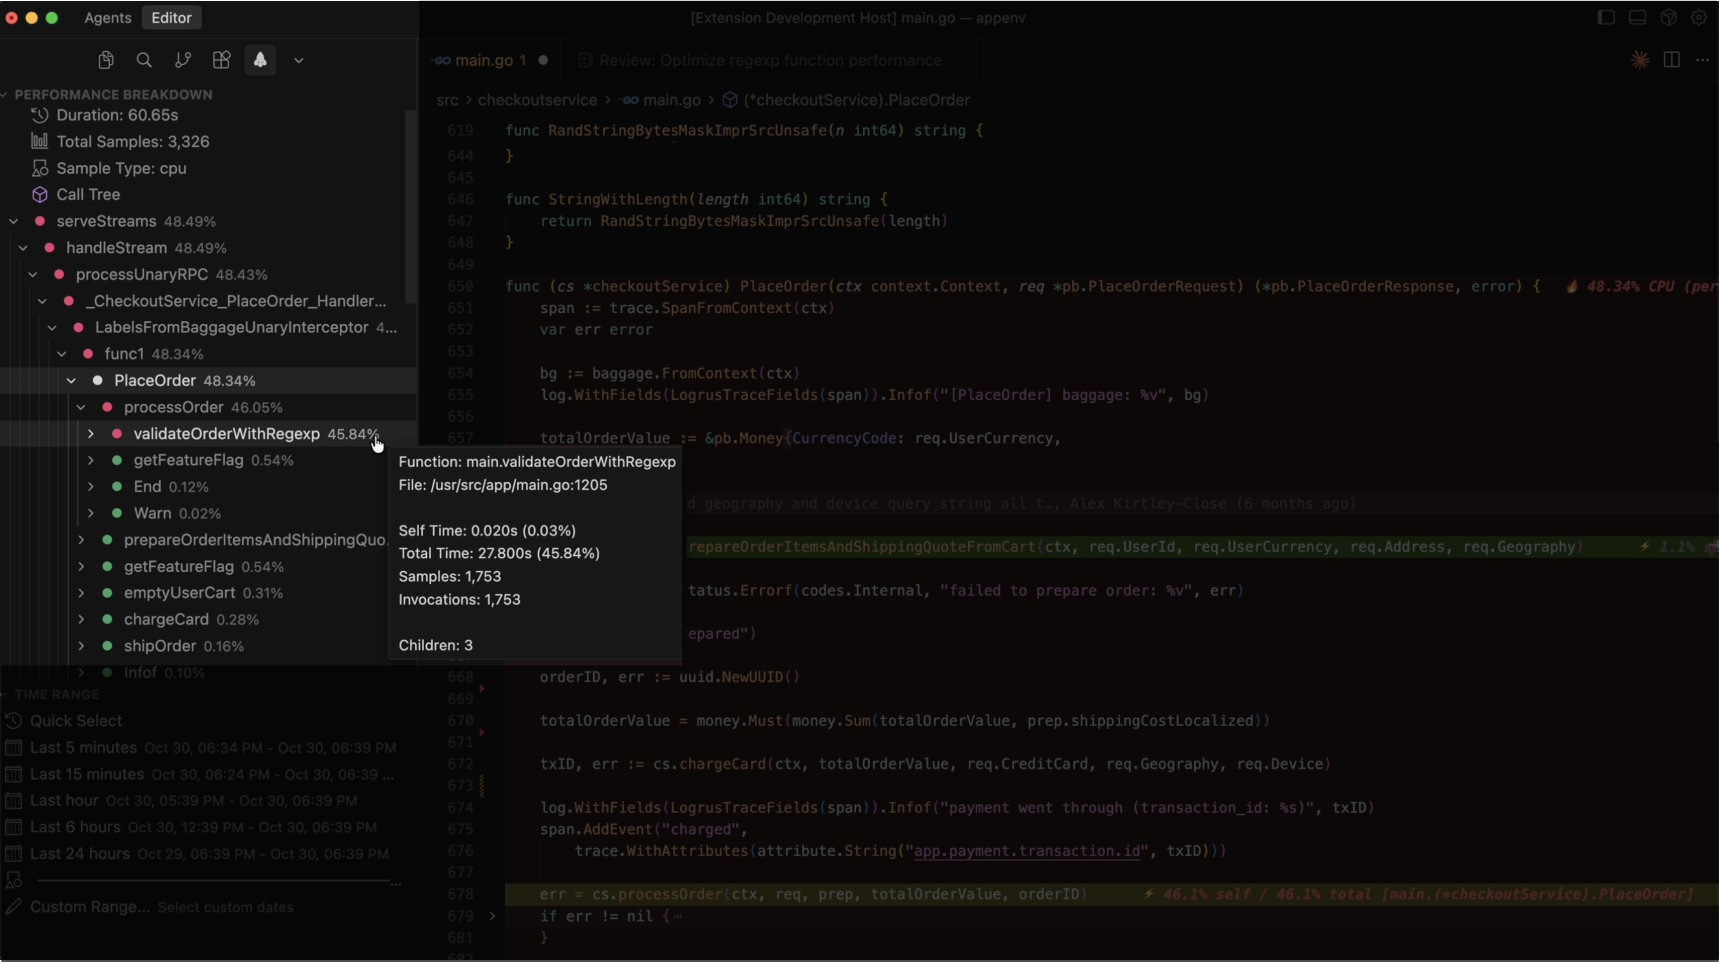Click line number 650 in the gutter

[x=460, y=286]
